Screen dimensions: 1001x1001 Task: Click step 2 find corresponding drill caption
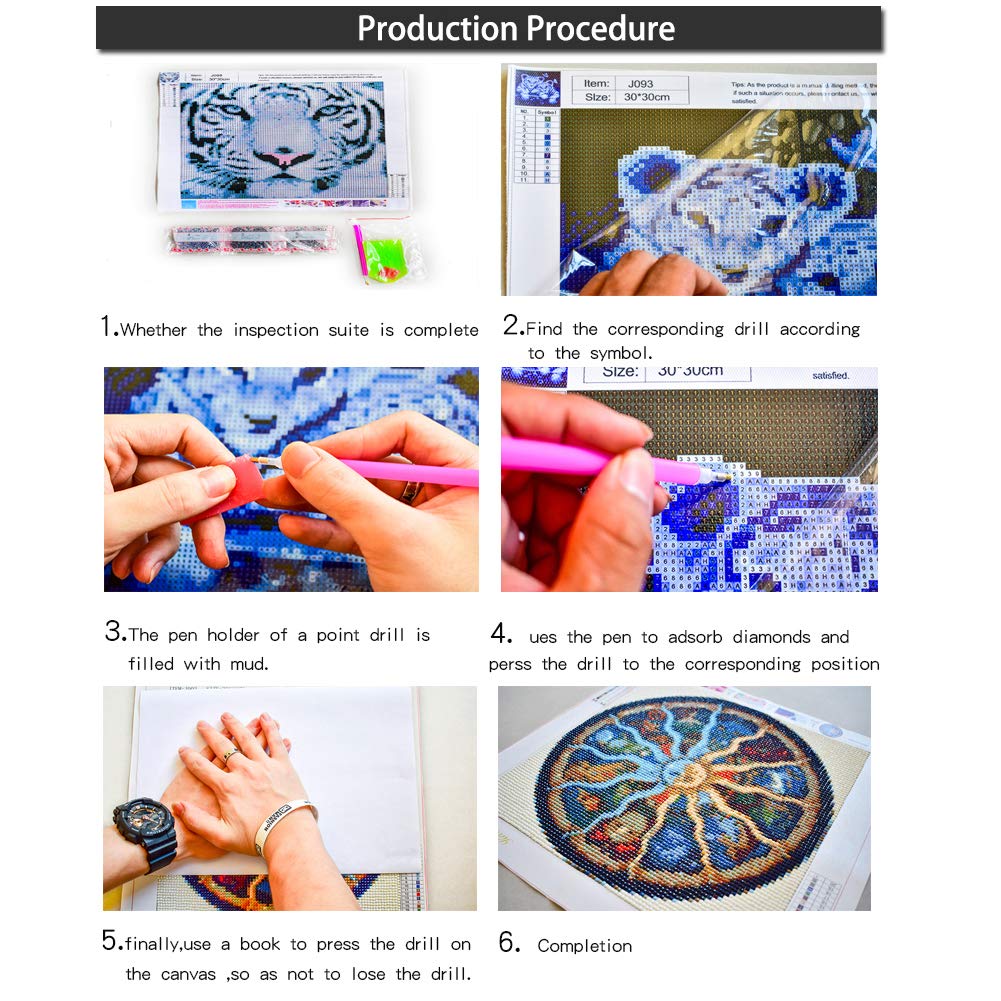[681, 340]
